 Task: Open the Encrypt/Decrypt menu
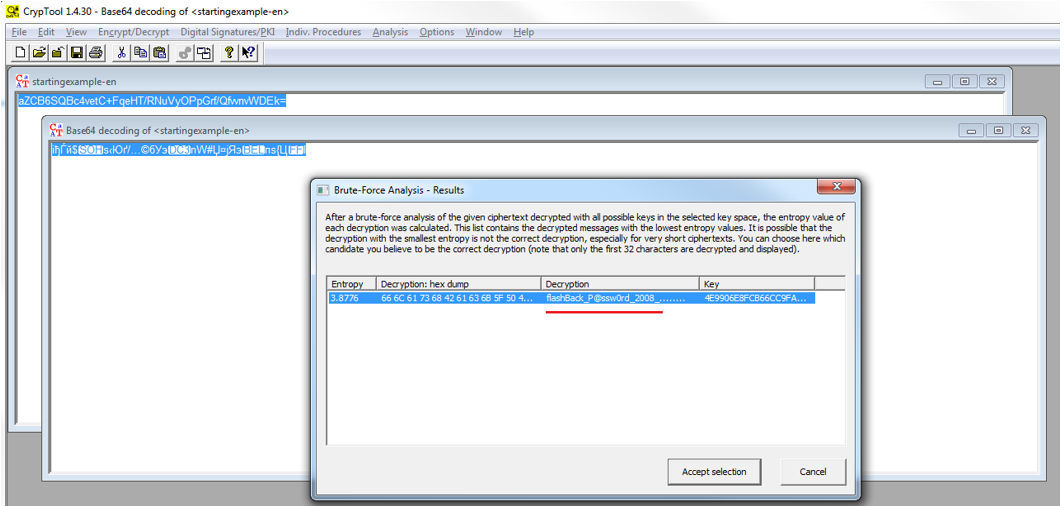(x=133, y=32)
